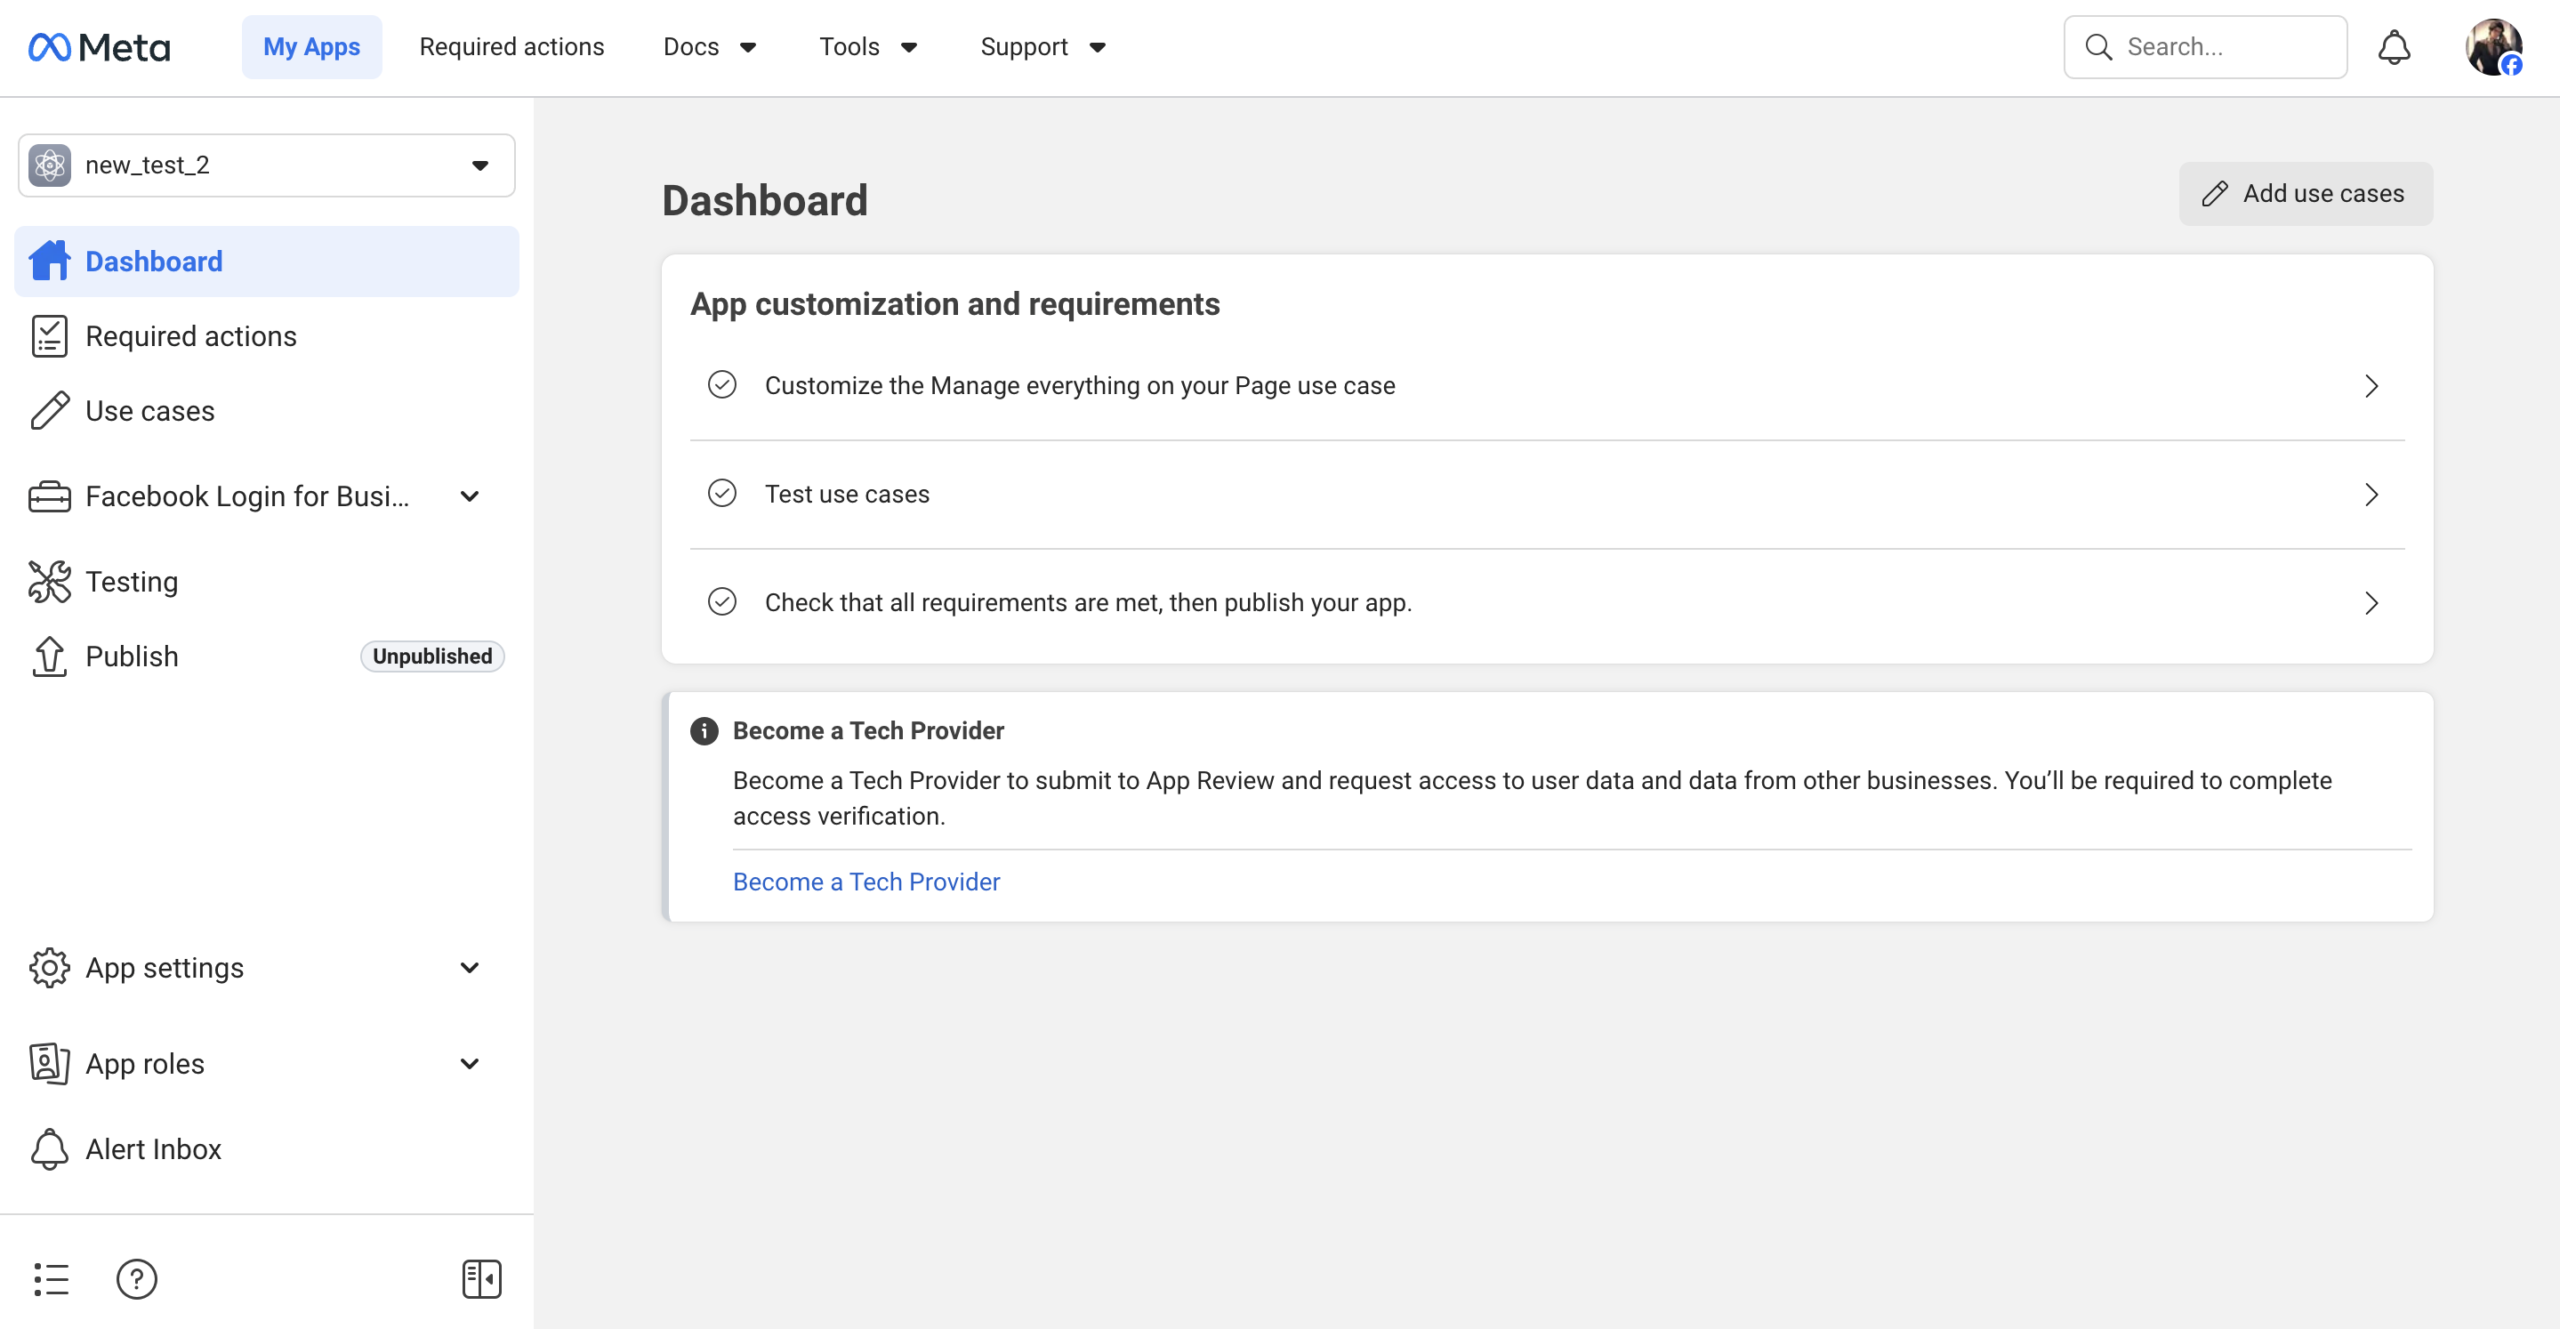Image resolution: width=2560 pixels, height=1329 pixels.
Task: Click the info icon beside Become a Tech Provider
Action: (704, 731)
